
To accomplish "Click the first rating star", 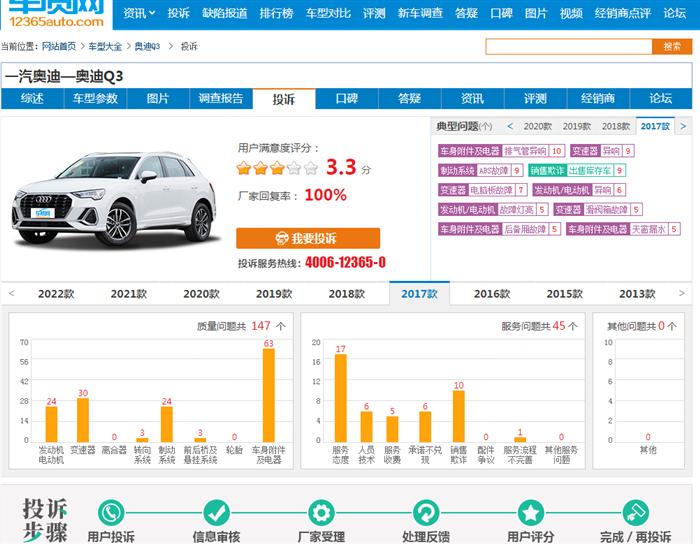I will tap(244, 168).
